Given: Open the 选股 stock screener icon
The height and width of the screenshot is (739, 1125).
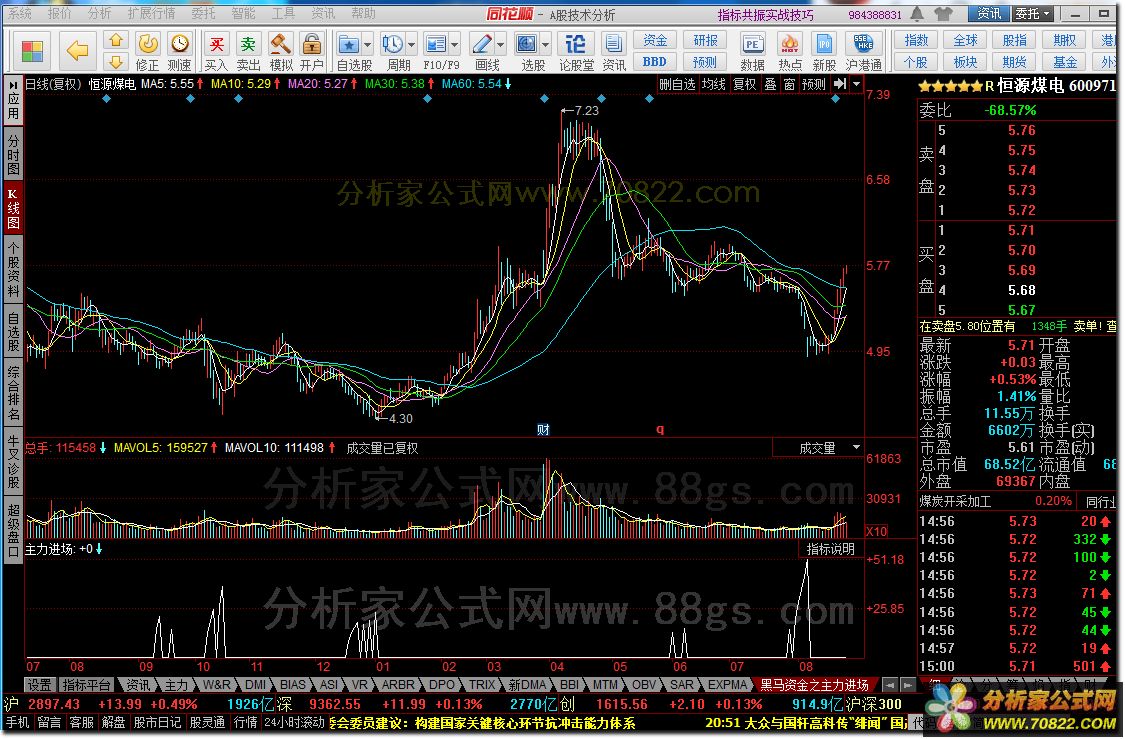Looking at the screenshot, I should click(x=527, y=45).
